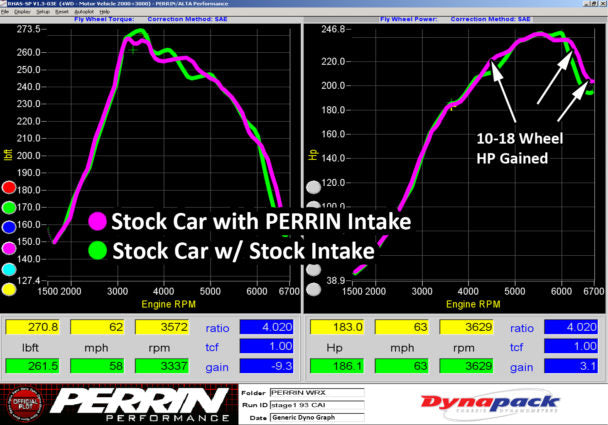Toggle the blue run color circle

tap(9, 227)
